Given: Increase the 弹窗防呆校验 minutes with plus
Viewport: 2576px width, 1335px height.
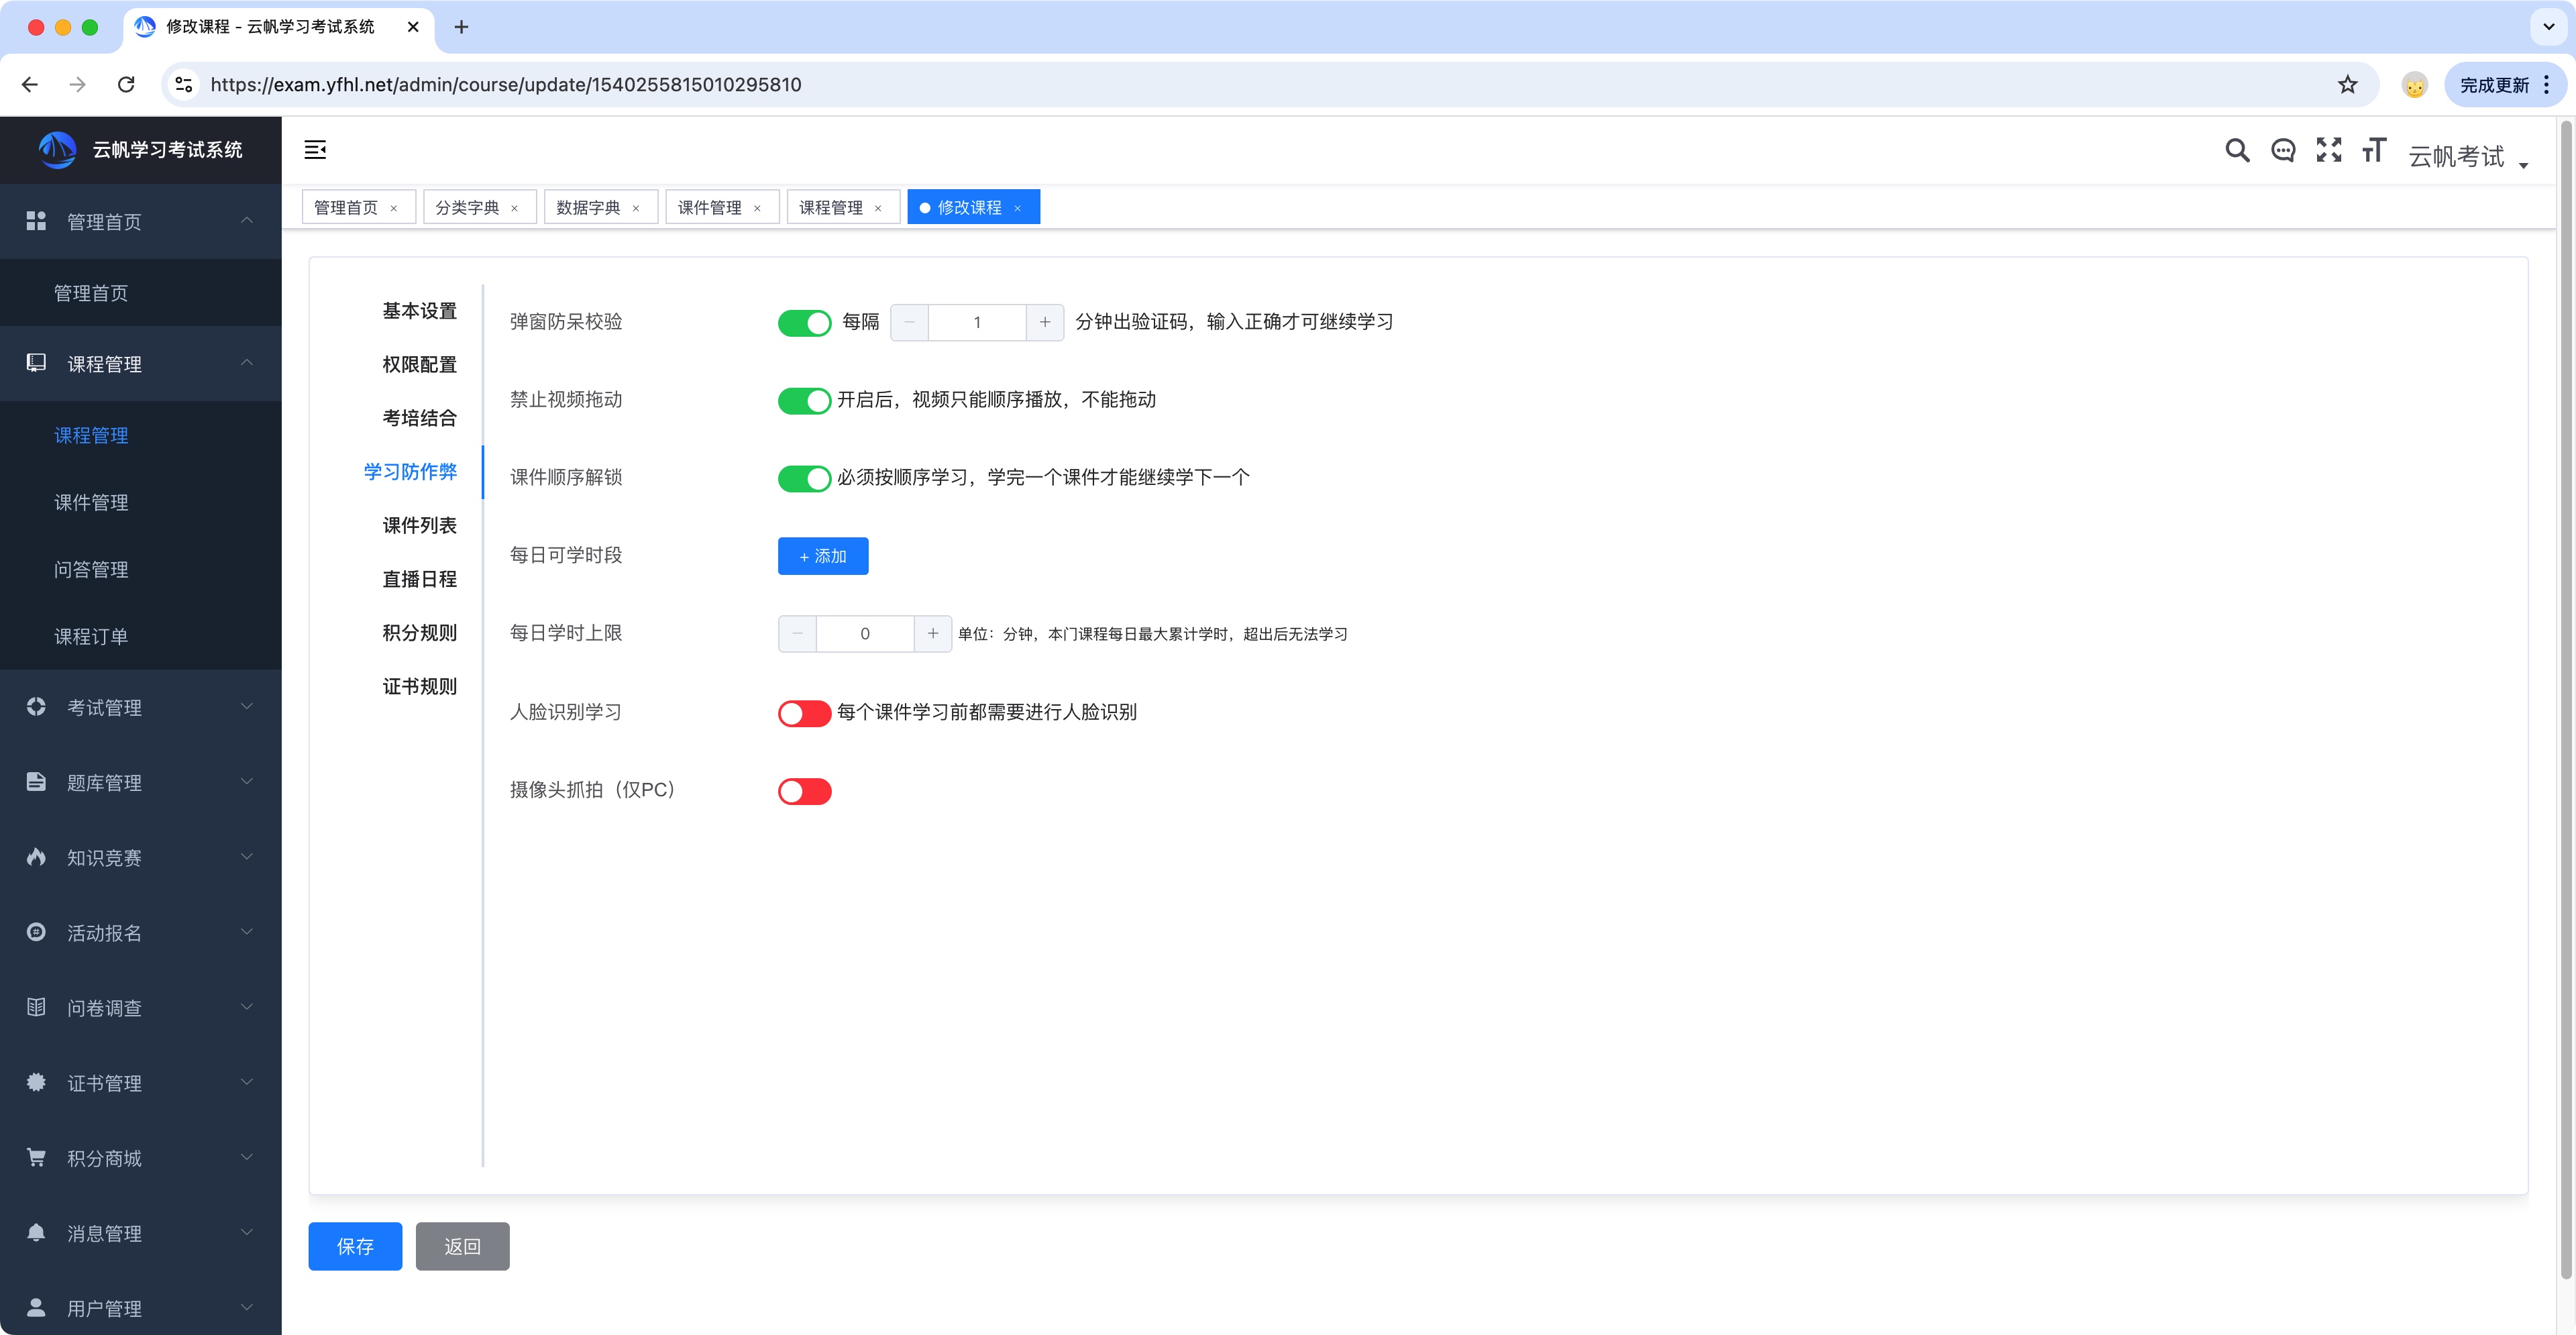Looking at the screenshot, I should pos(1045,322).
